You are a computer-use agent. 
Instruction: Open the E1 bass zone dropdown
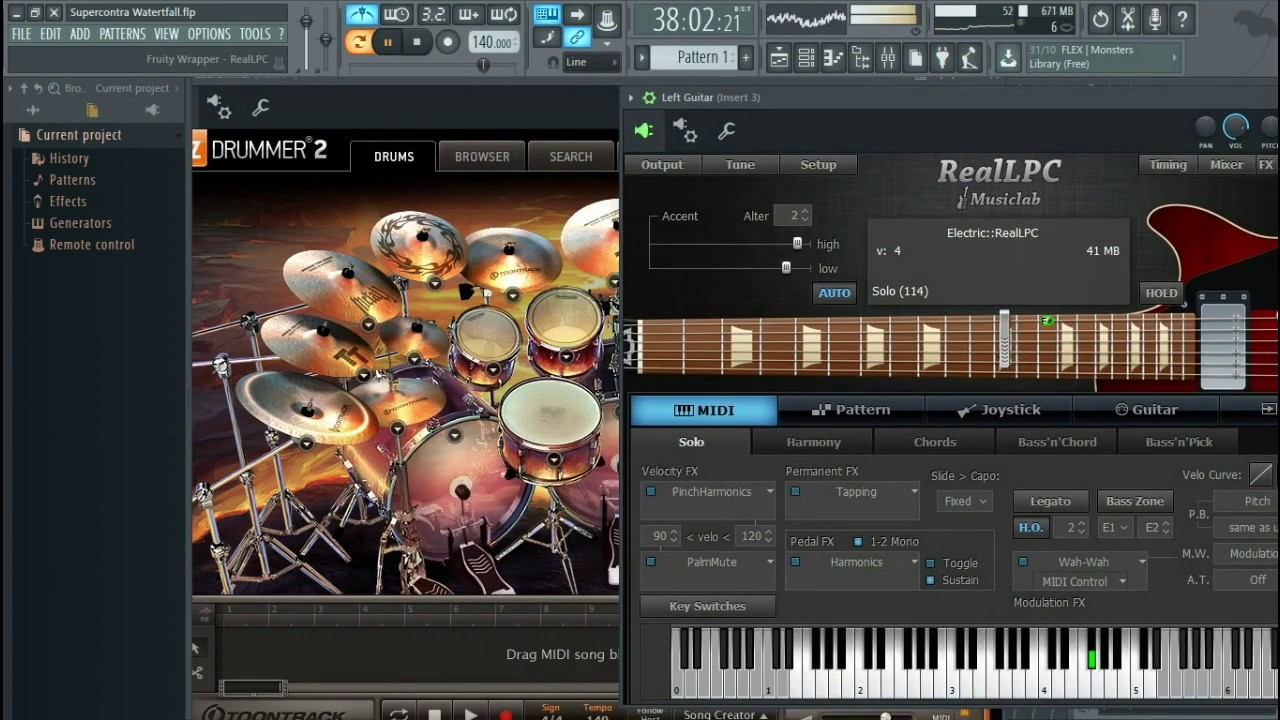(x=1114, y=528)
